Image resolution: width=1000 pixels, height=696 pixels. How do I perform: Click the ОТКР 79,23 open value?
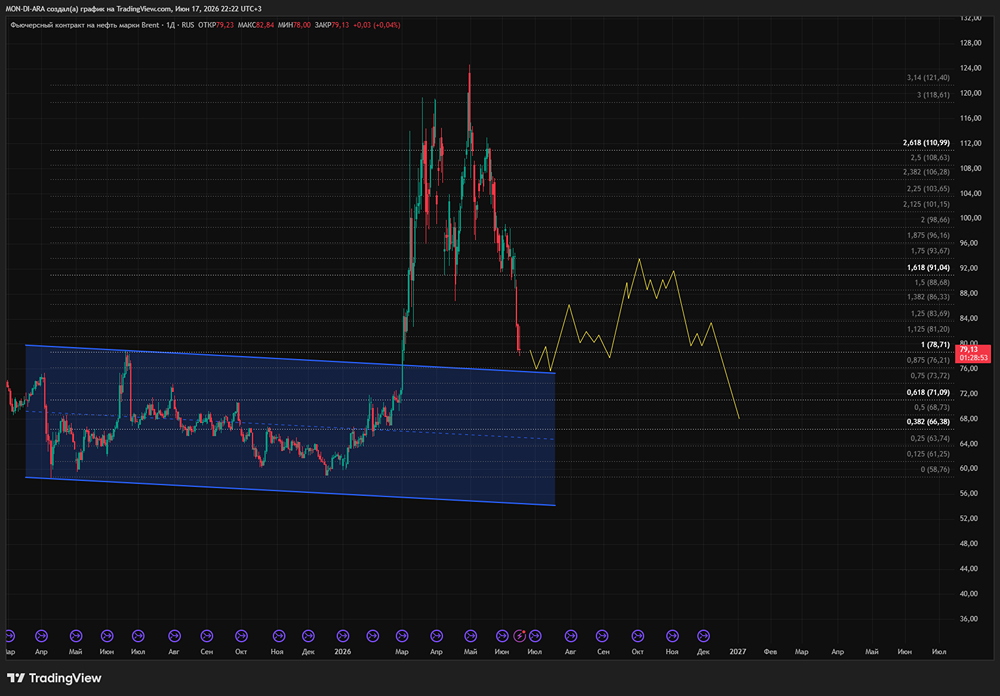(216, 25)
